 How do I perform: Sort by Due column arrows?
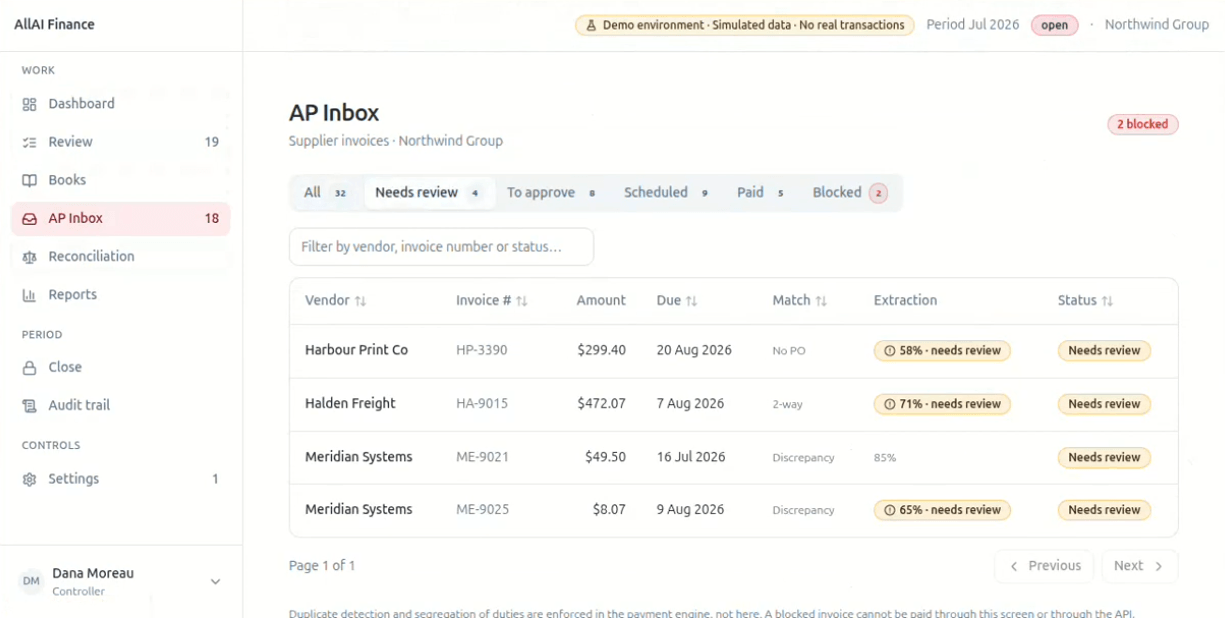pos(691,301)
